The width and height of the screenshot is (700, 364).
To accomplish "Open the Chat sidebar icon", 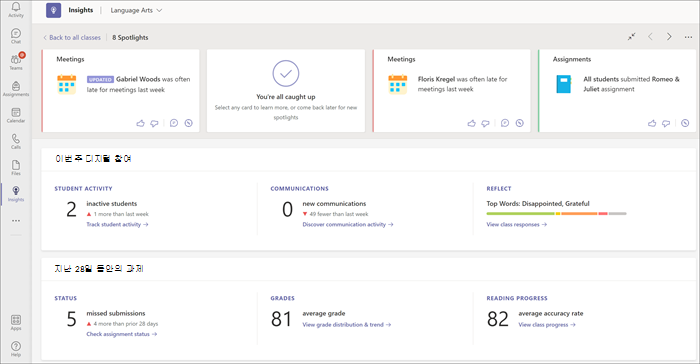I will pos(16,36).
